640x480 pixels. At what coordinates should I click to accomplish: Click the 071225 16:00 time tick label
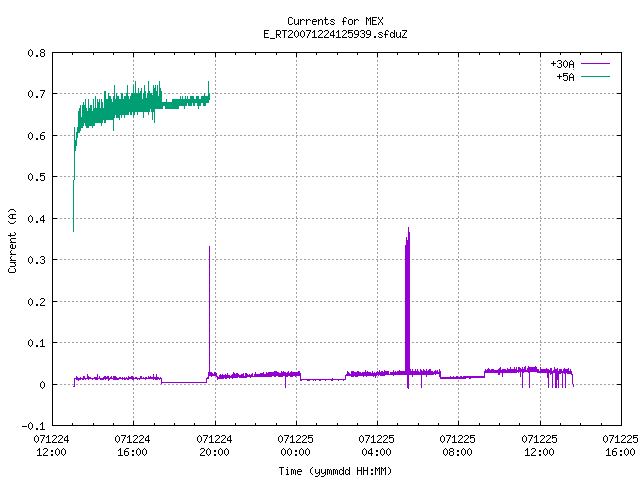coord(620,446)
